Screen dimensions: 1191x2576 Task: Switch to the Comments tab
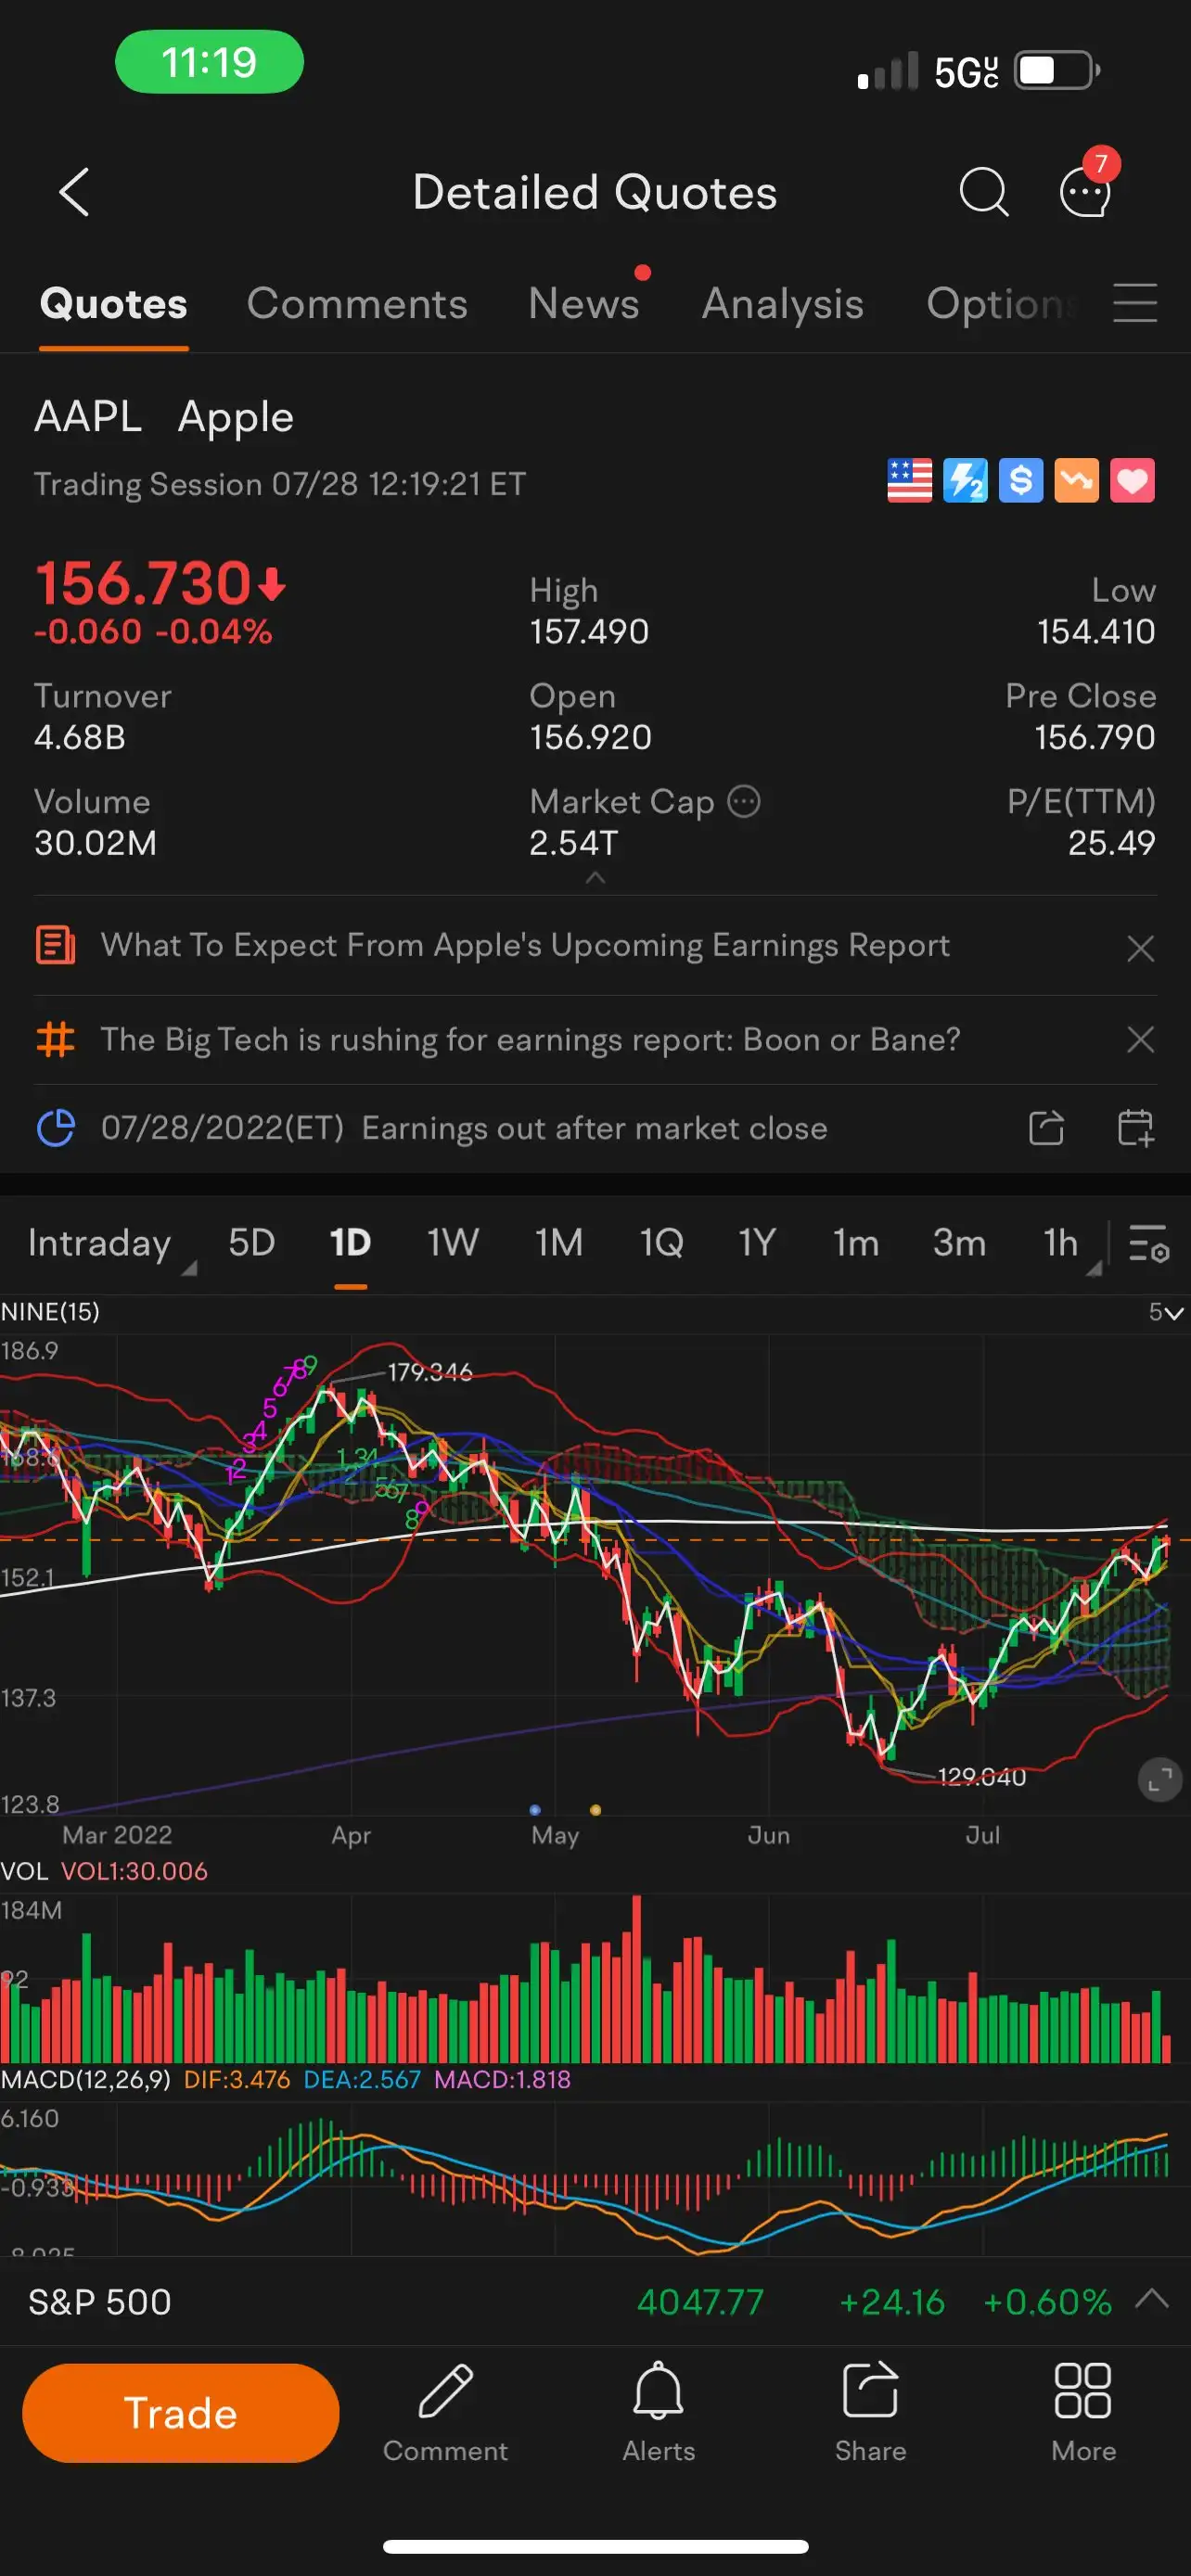tap(357, 303)
